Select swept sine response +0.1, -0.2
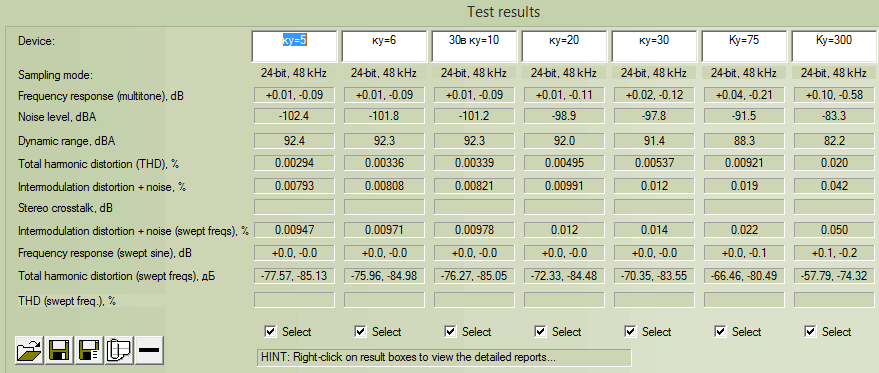Screen dimensions: 879x373 point(834,253)
